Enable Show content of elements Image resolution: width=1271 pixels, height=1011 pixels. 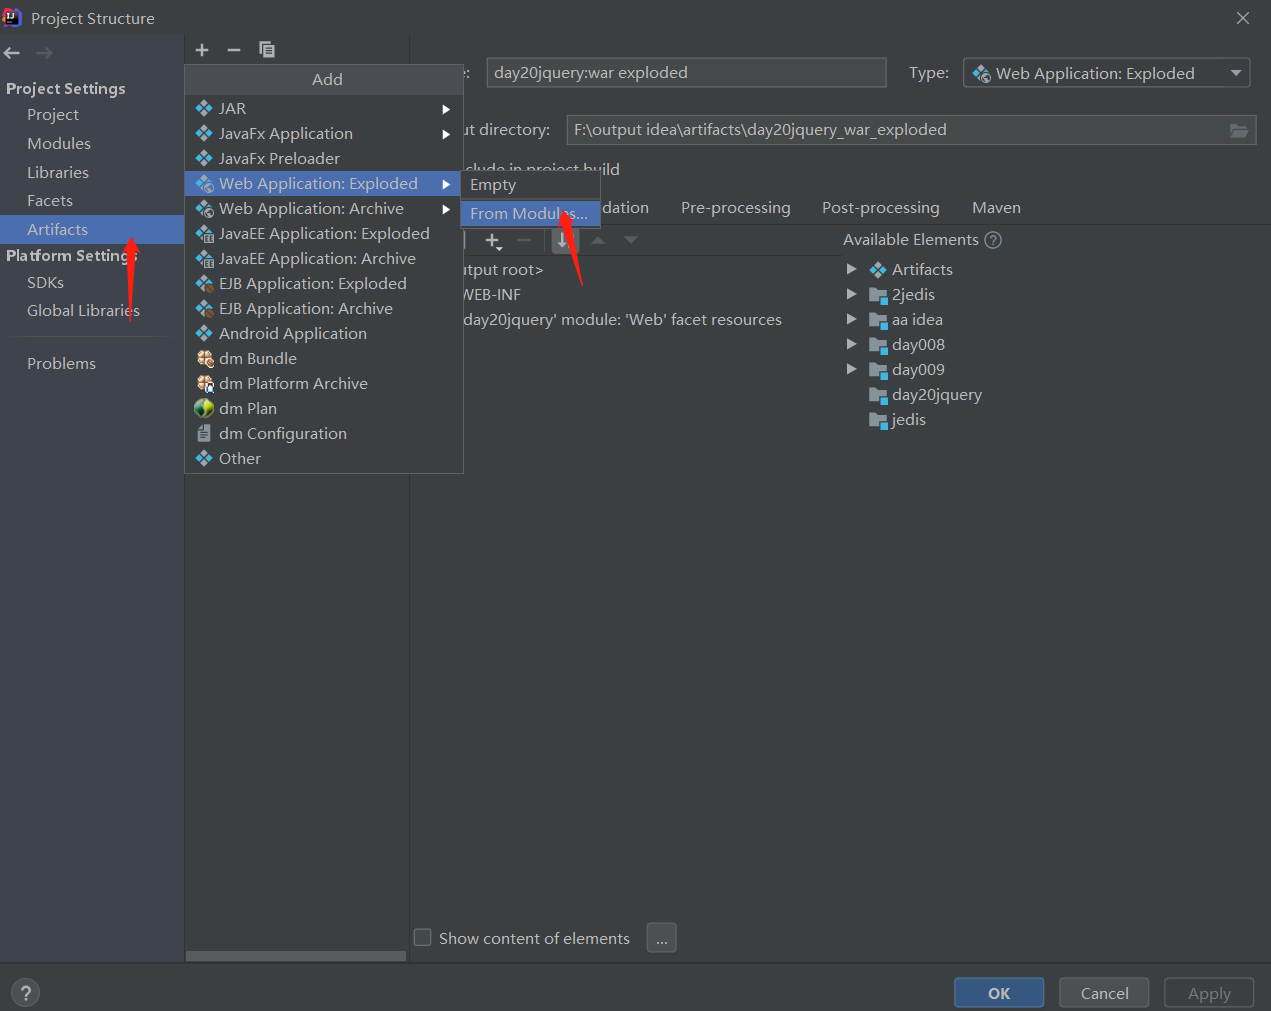tap(423, 938)
